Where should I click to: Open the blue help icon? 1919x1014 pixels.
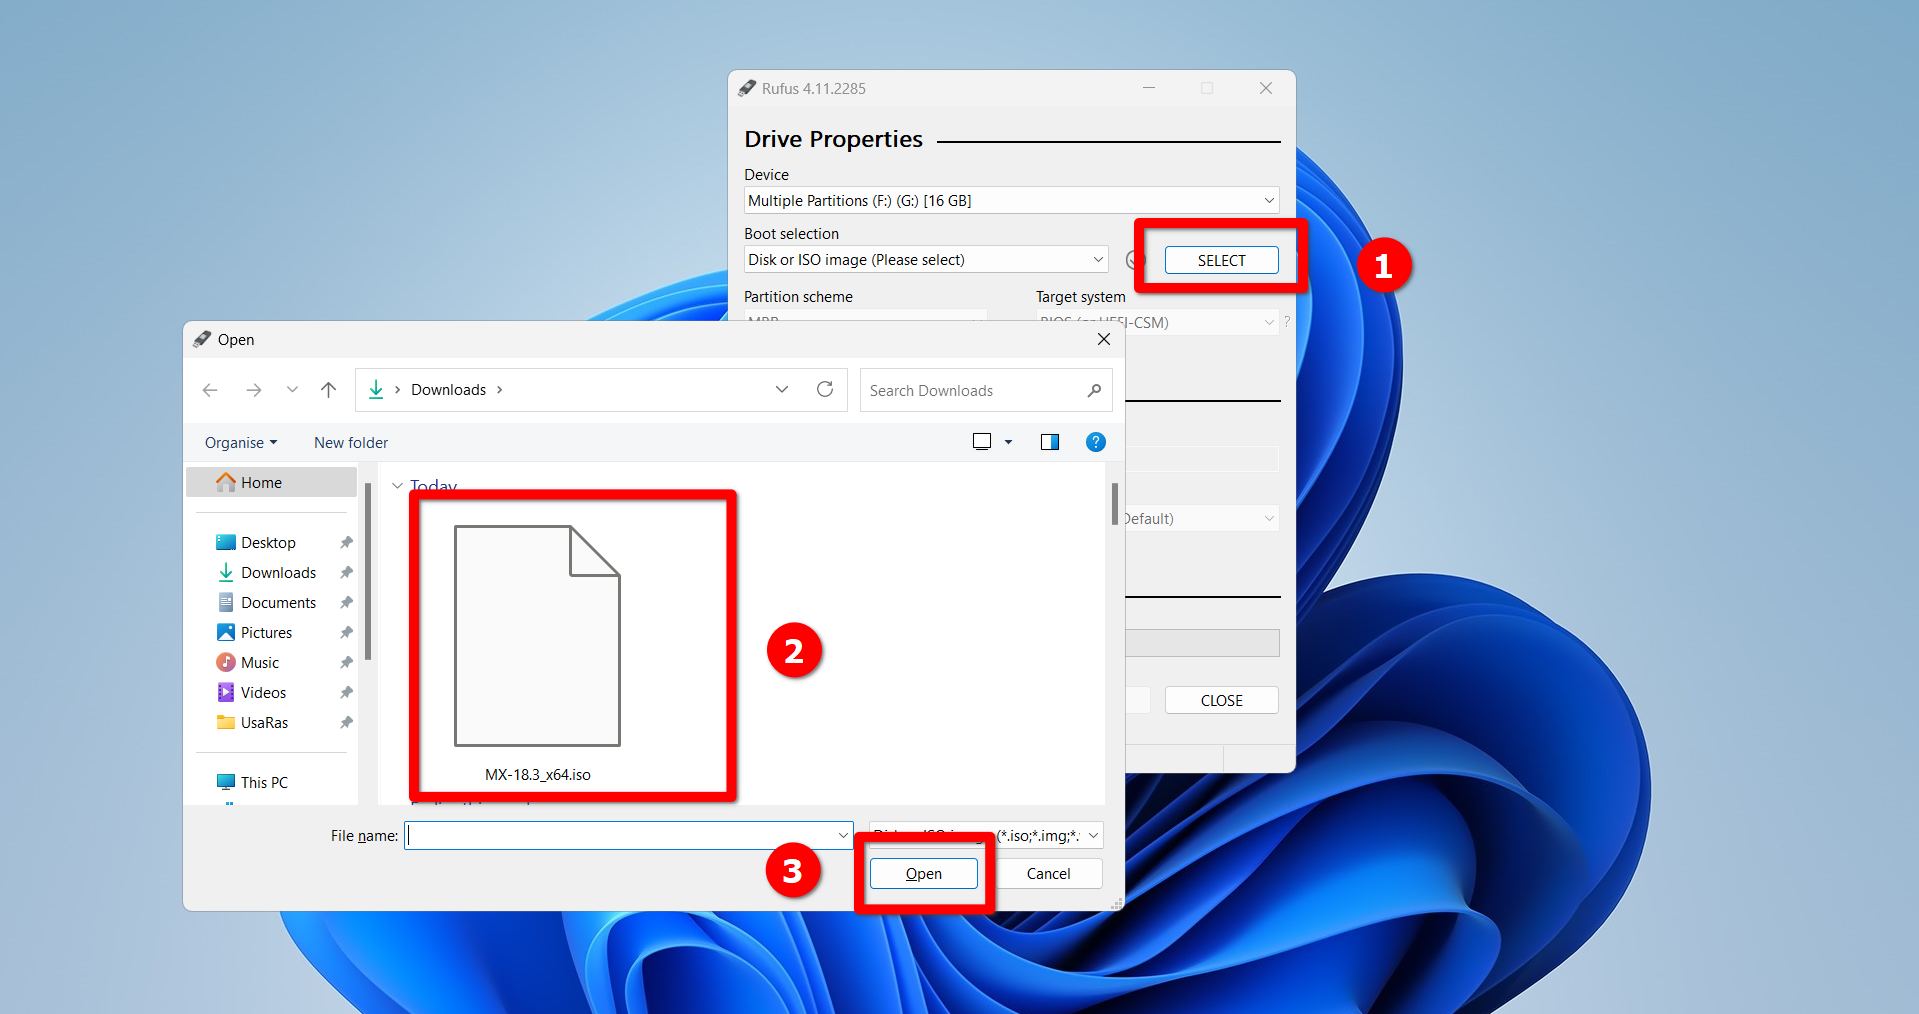[x=1096, y=442]
